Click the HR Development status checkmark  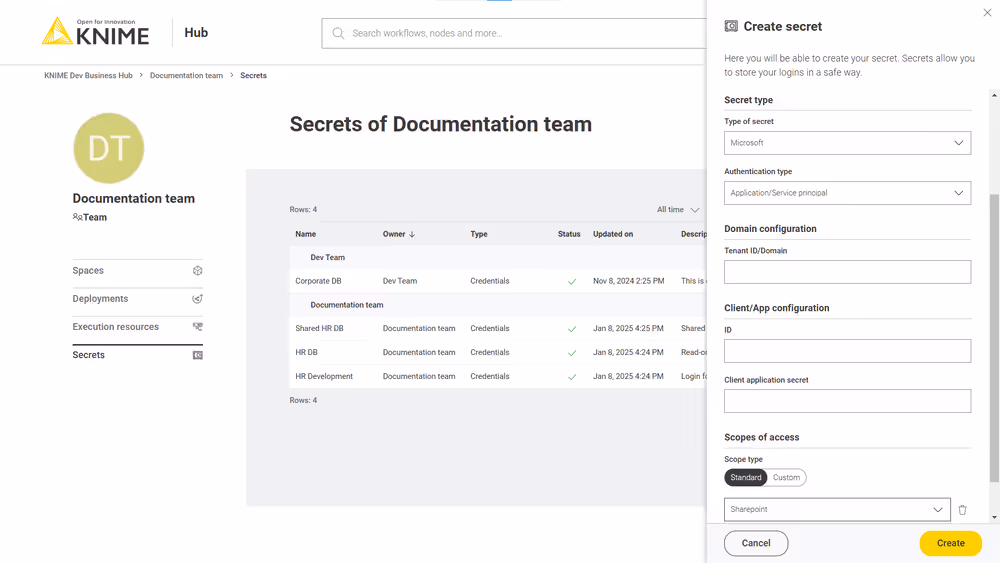coord(572,377)
